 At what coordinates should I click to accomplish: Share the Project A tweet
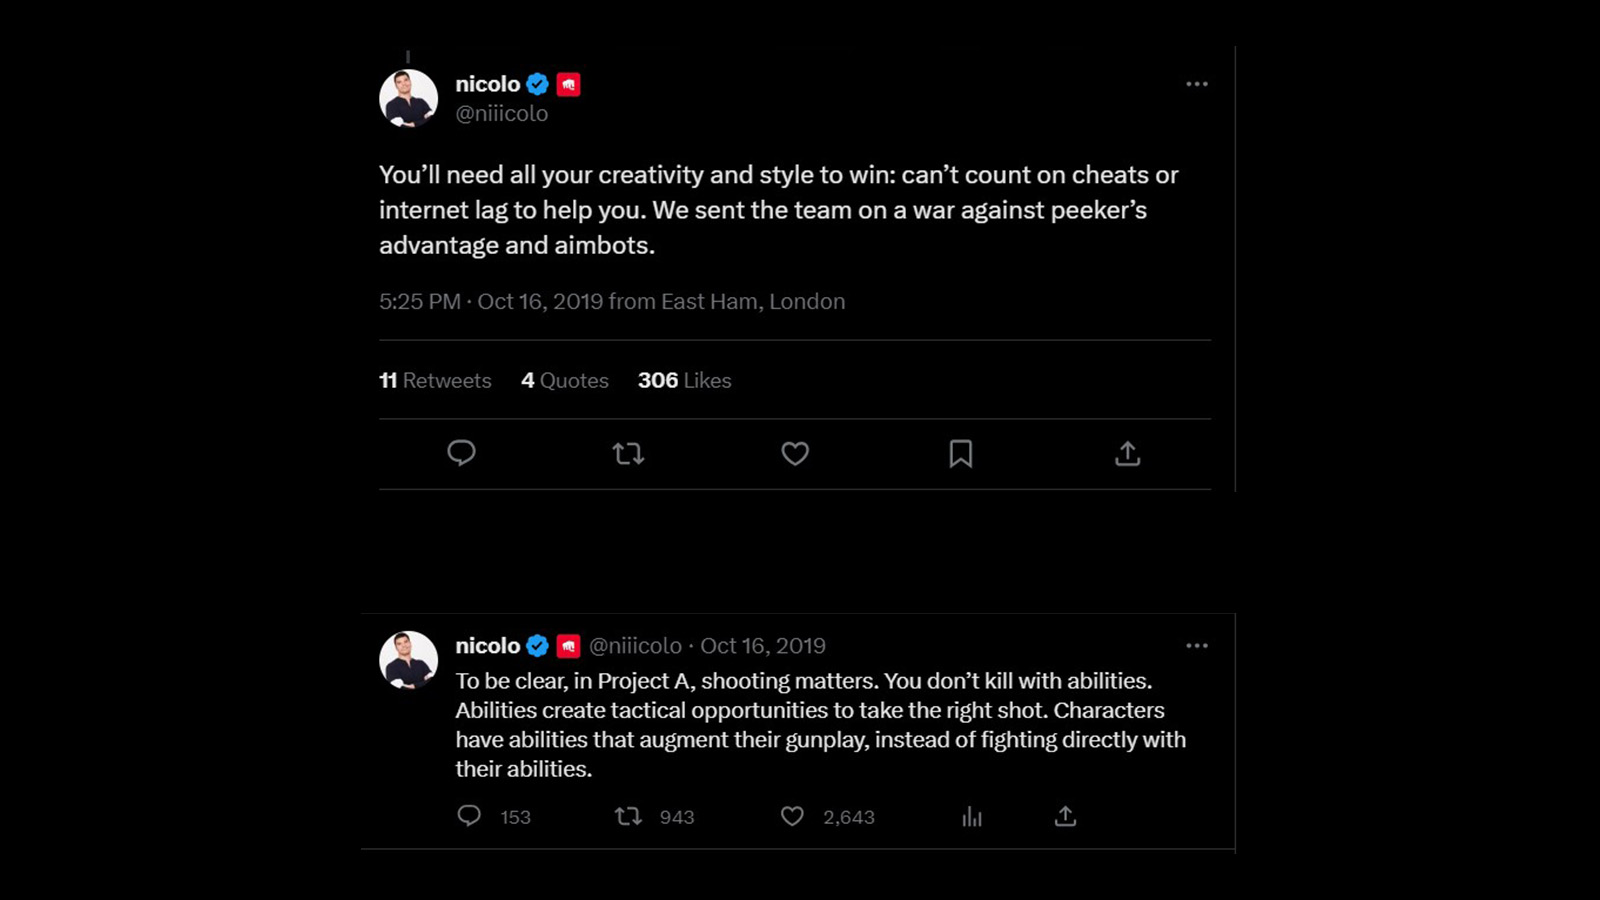1065,816
